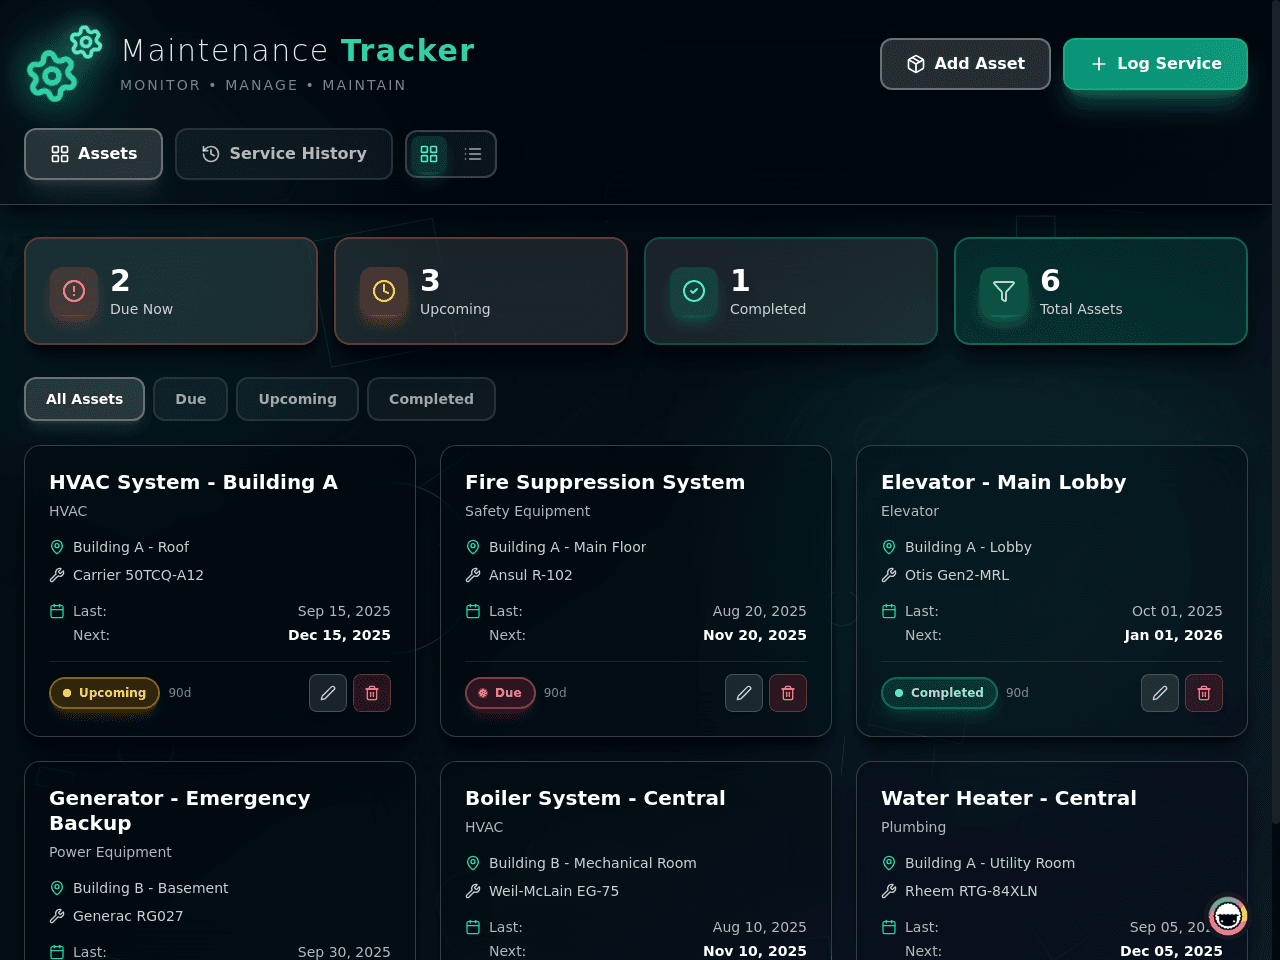Click the wrench icon beside Carrier 50TCQ-A12
Screen dimensions: 1280x960
pos(57,575)
